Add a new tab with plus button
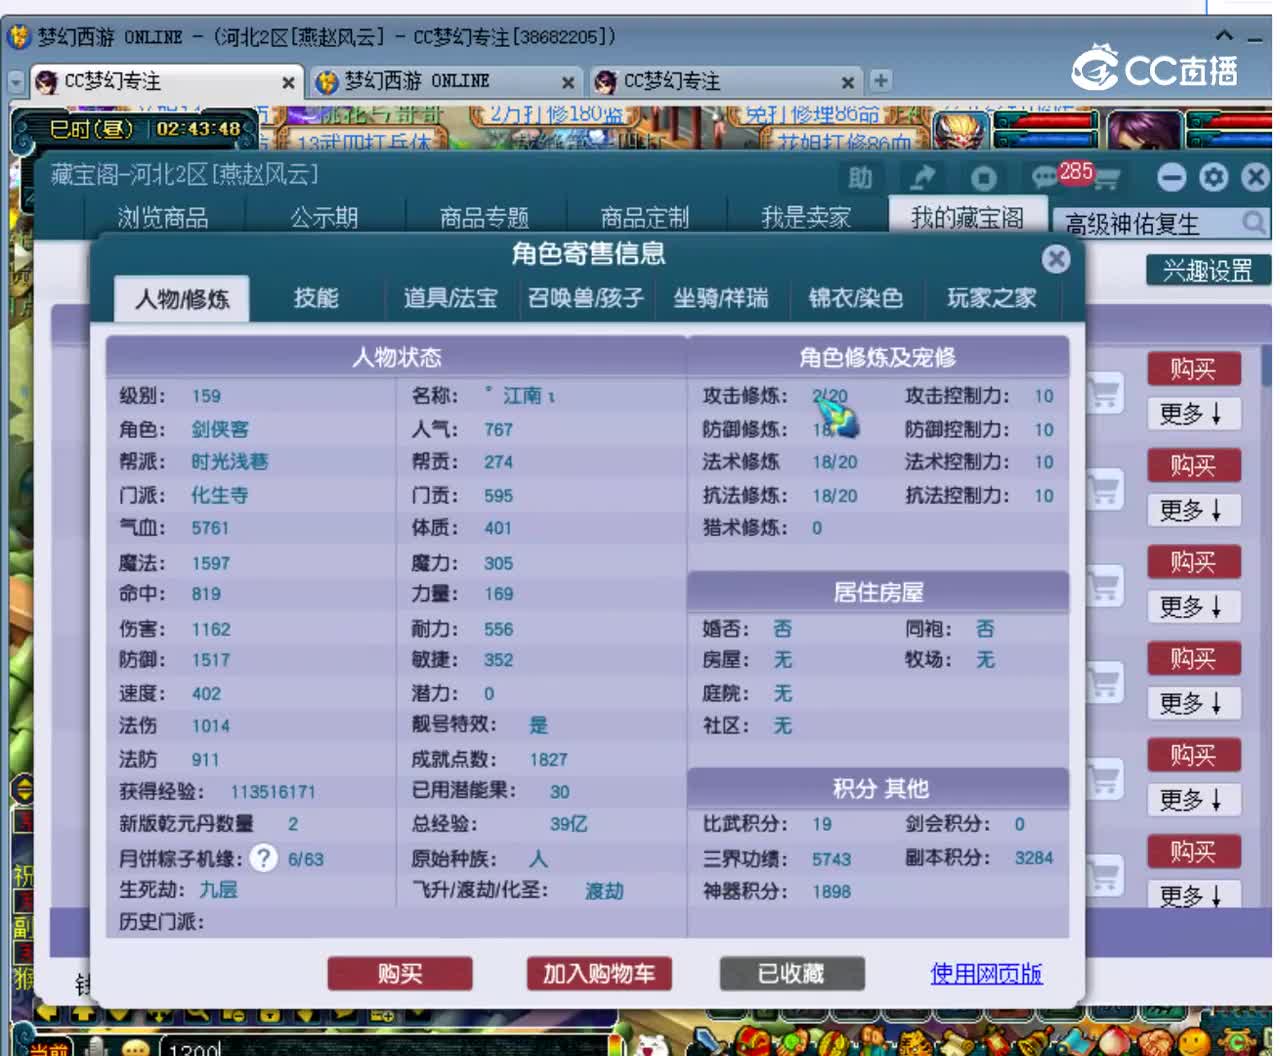This screenshot has width=1280, height=1056. point(880,81)
